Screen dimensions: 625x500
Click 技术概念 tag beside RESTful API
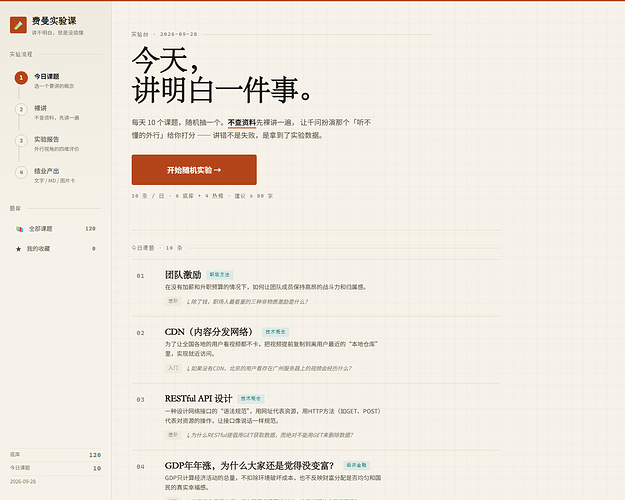click(251, 398)
